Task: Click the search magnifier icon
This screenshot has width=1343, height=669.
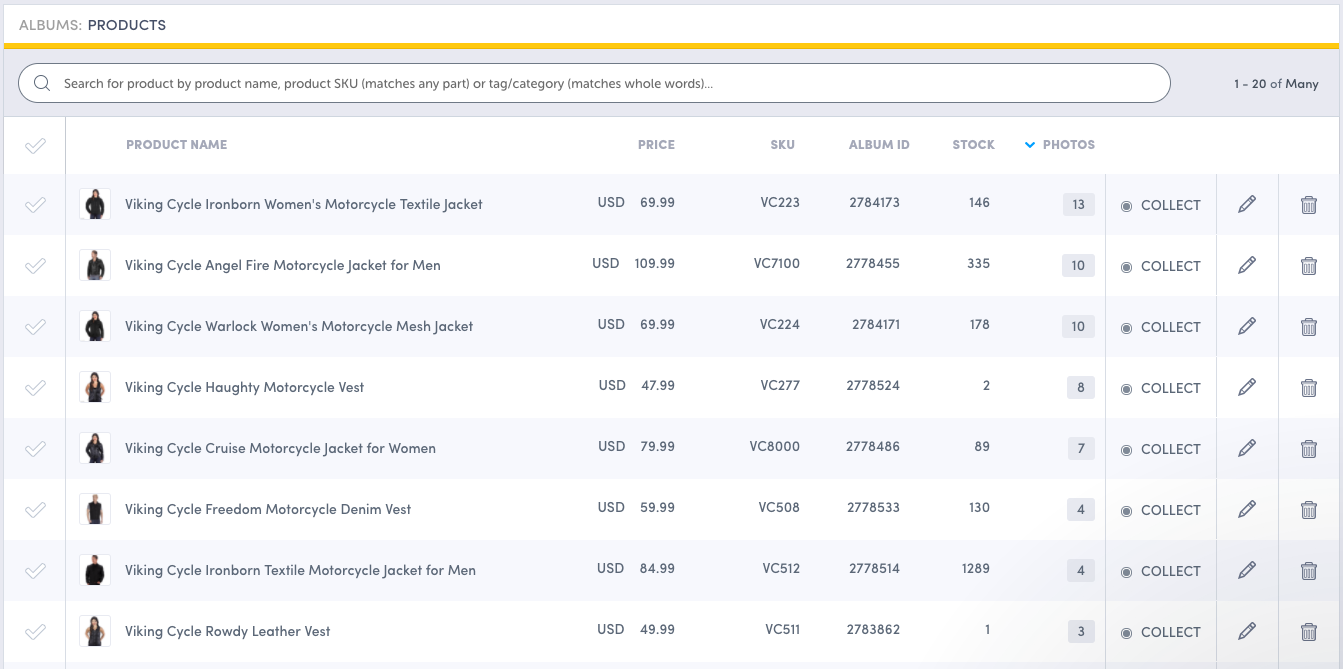Action: [x=42, y=83]
